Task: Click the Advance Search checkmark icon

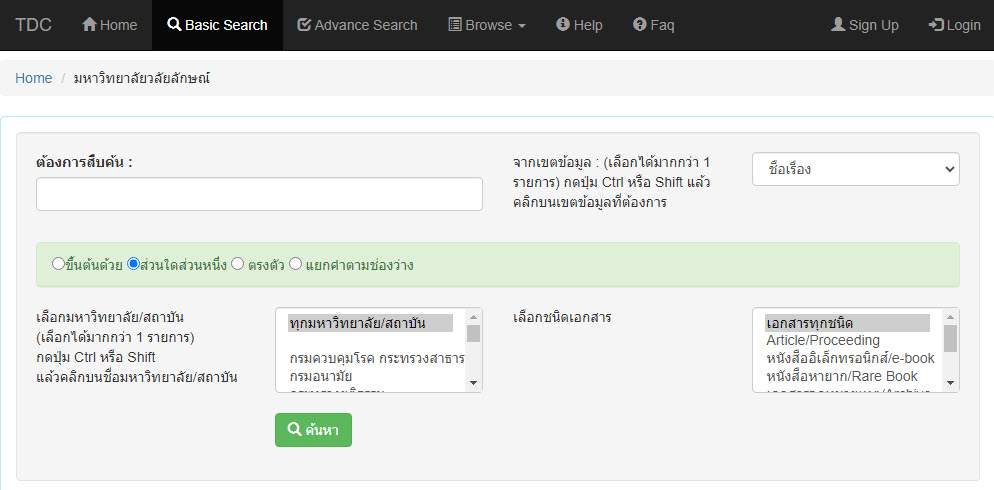Action: coord(304,25)
